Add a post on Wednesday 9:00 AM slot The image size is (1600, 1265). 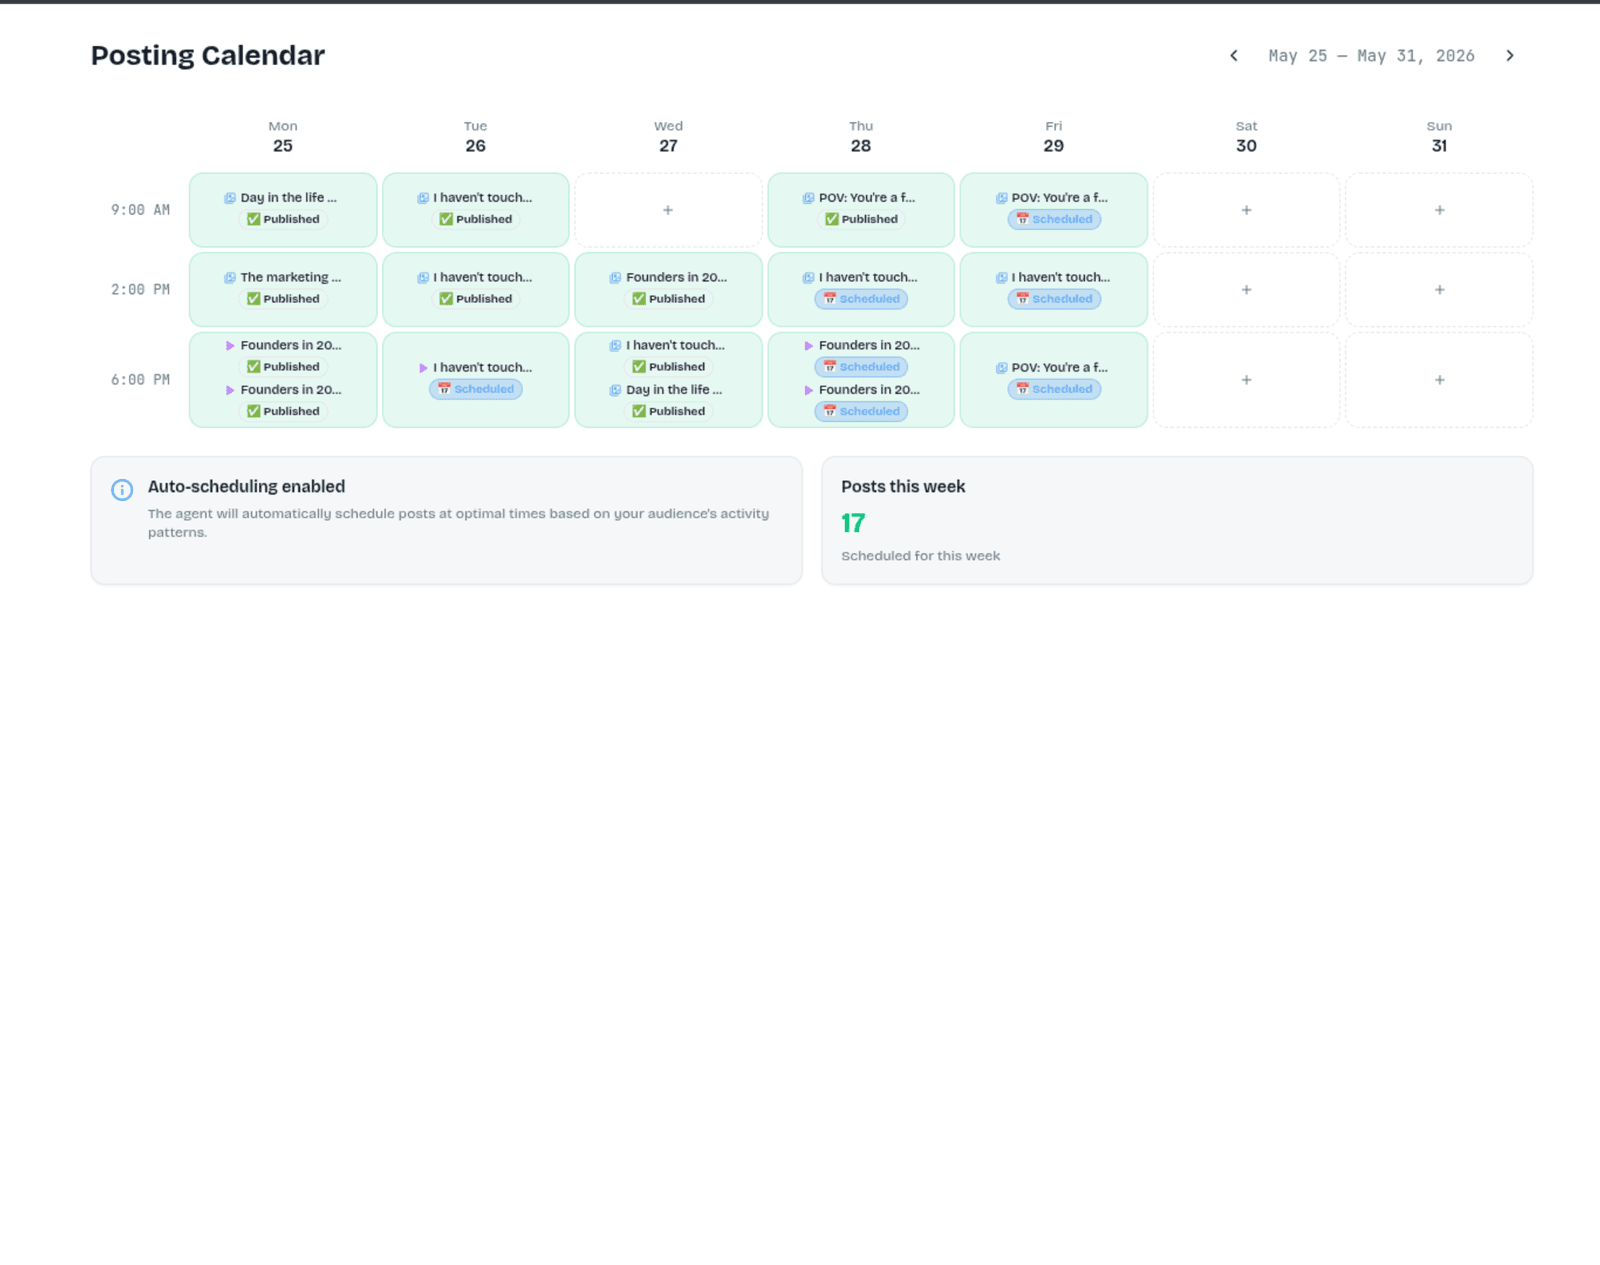pos(668,210)
